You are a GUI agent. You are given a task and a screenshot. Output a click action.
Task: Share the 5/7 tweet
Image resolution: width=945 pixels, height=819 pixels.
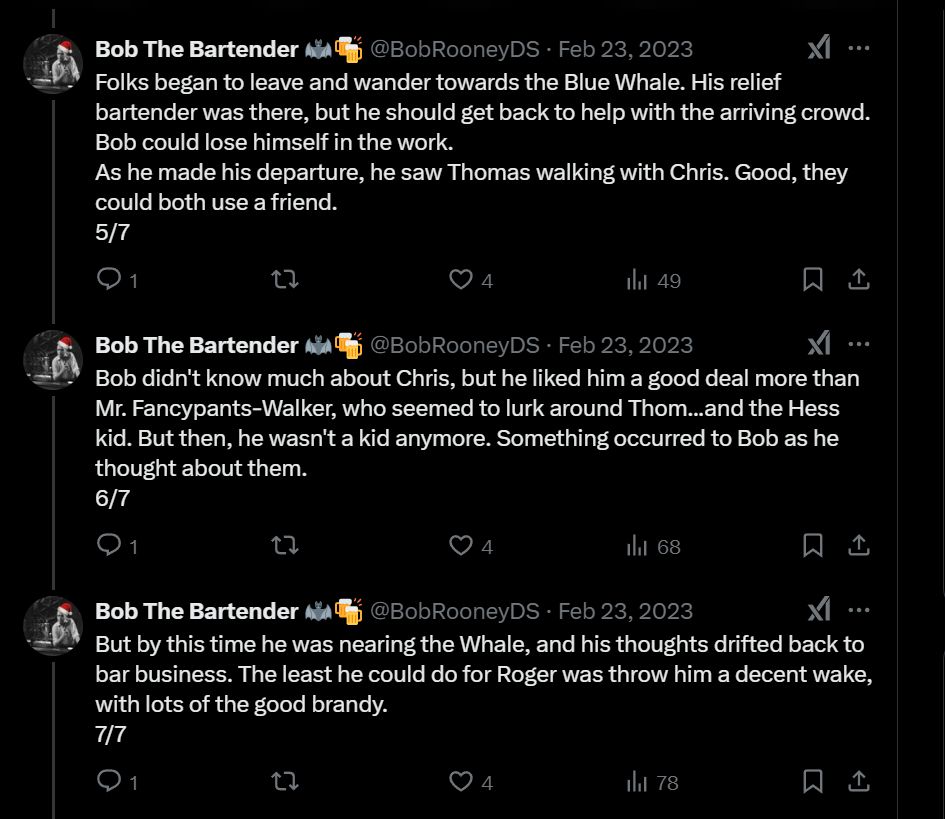click(858, 280)
